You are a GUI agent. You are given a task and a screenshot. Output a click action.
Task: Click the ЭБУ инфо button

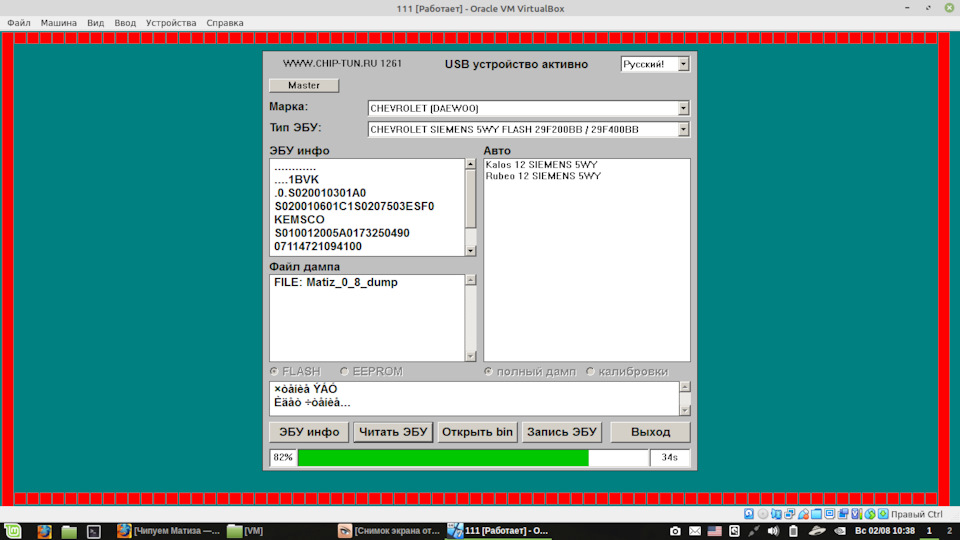tap(309, 432)
